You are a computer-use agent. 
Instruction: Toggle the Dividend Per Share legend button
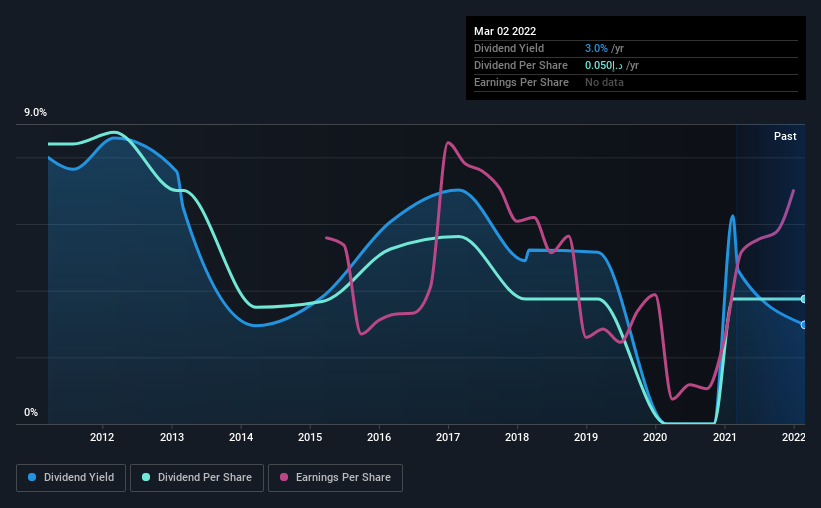(x=197, y=478)
